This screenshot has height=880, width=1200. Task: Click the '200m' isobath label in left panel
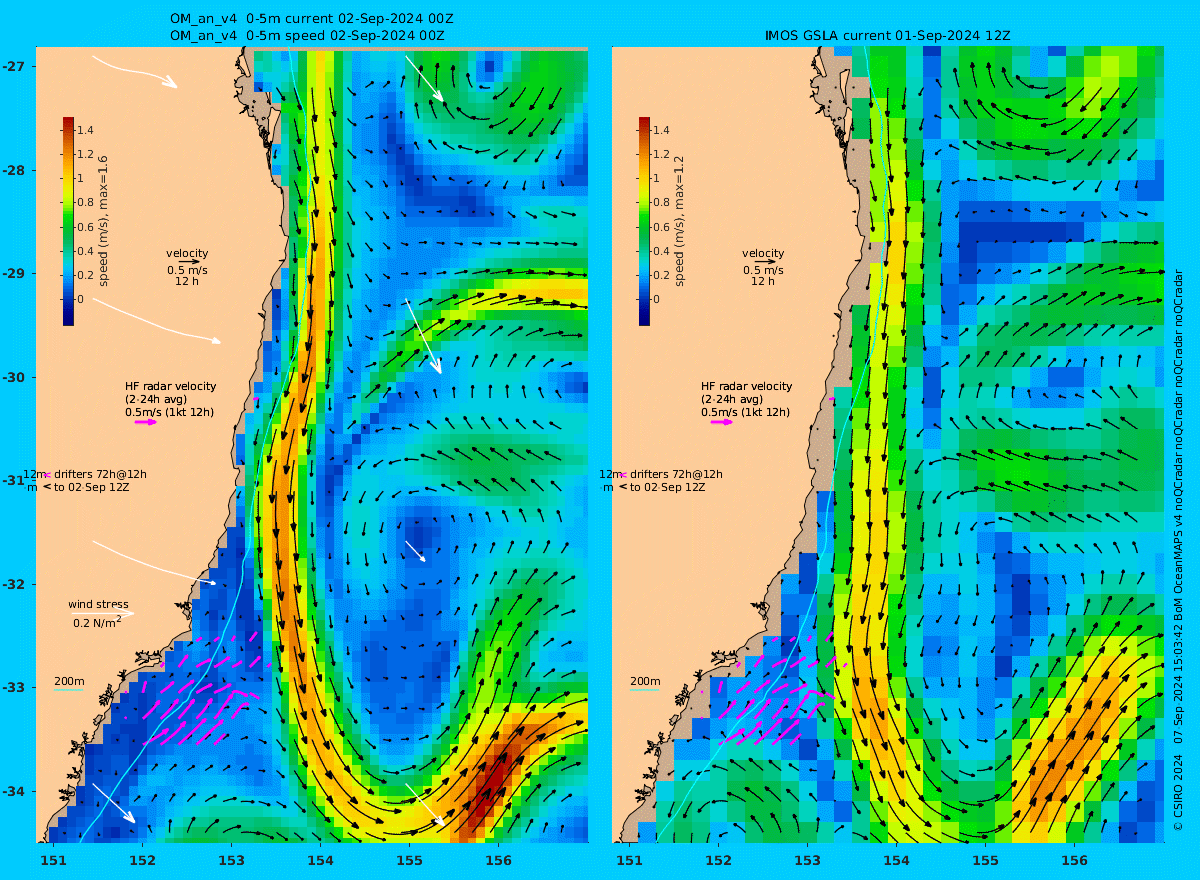68,681
